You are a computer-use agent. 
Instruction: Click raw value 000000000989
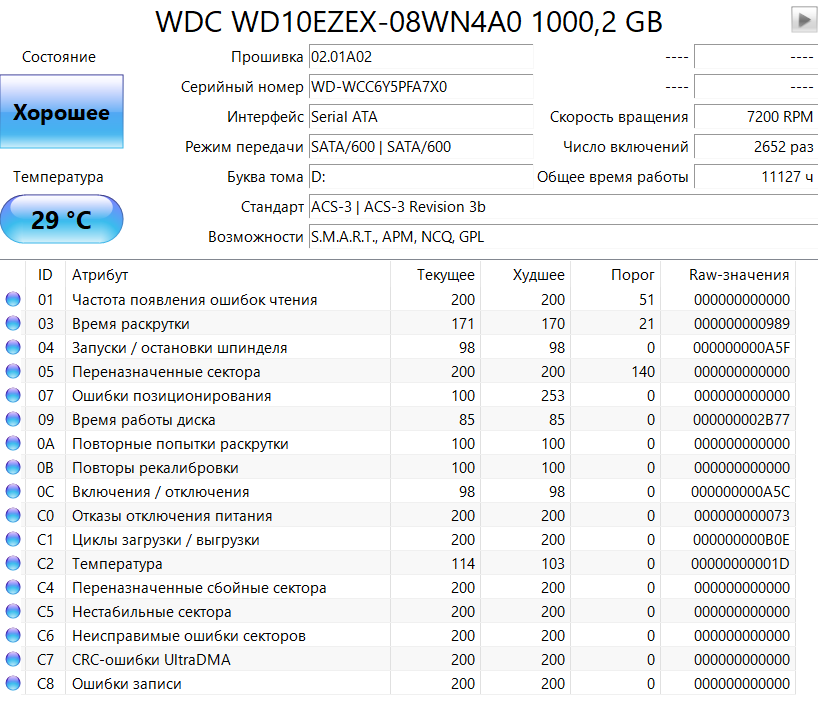tap(741, 323)
